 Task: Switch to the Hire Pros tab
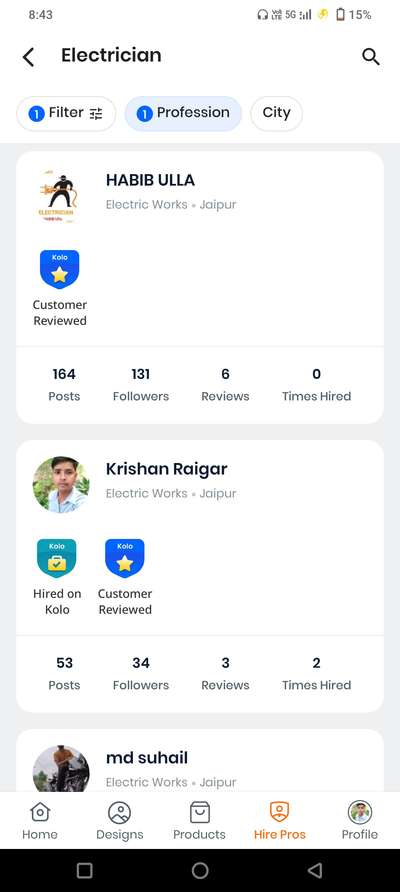[279, 821]
